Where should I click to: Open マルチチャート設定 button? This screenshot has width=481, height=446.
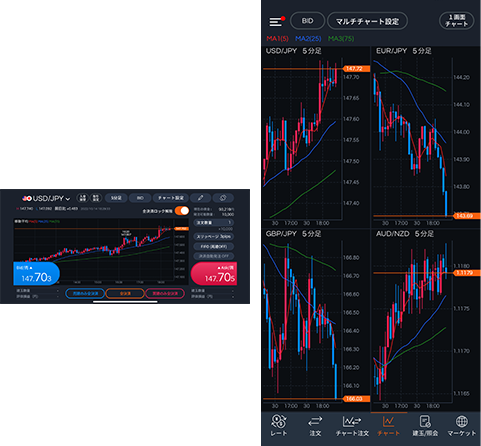[x=367, y=21]
